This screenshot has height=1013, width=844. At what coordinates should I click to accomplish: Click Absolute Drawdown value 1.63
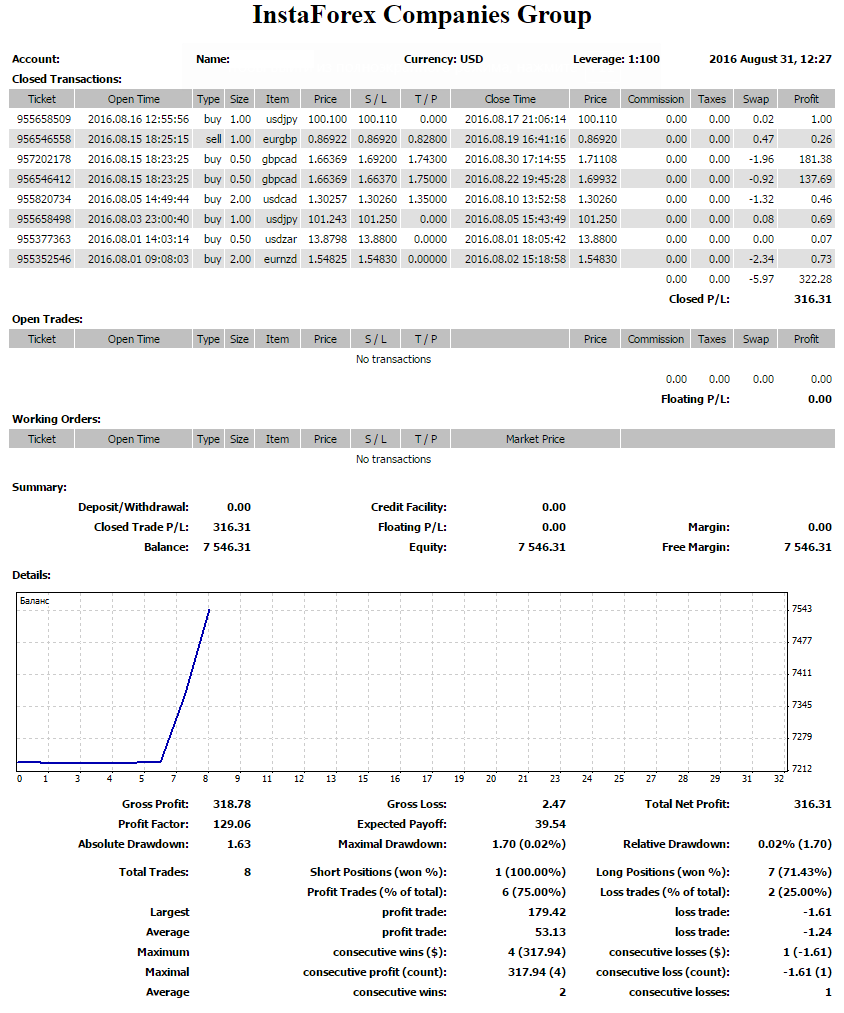[x=239, y=844]
